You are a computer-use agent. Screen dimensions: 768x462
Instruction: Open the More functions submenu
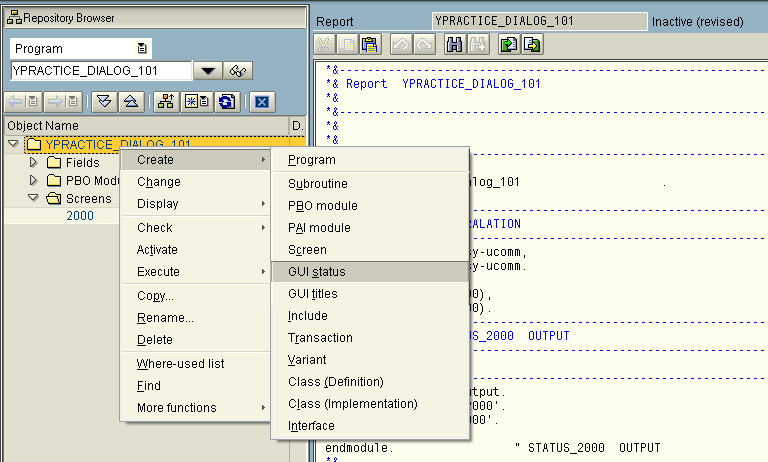click(x=176, y=408)
